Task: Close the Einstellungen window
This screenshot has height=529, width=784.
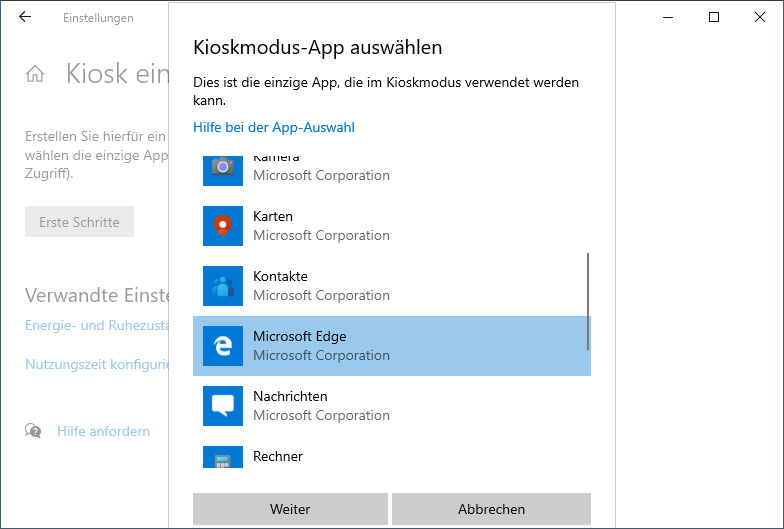Action: tap(760, 17)
